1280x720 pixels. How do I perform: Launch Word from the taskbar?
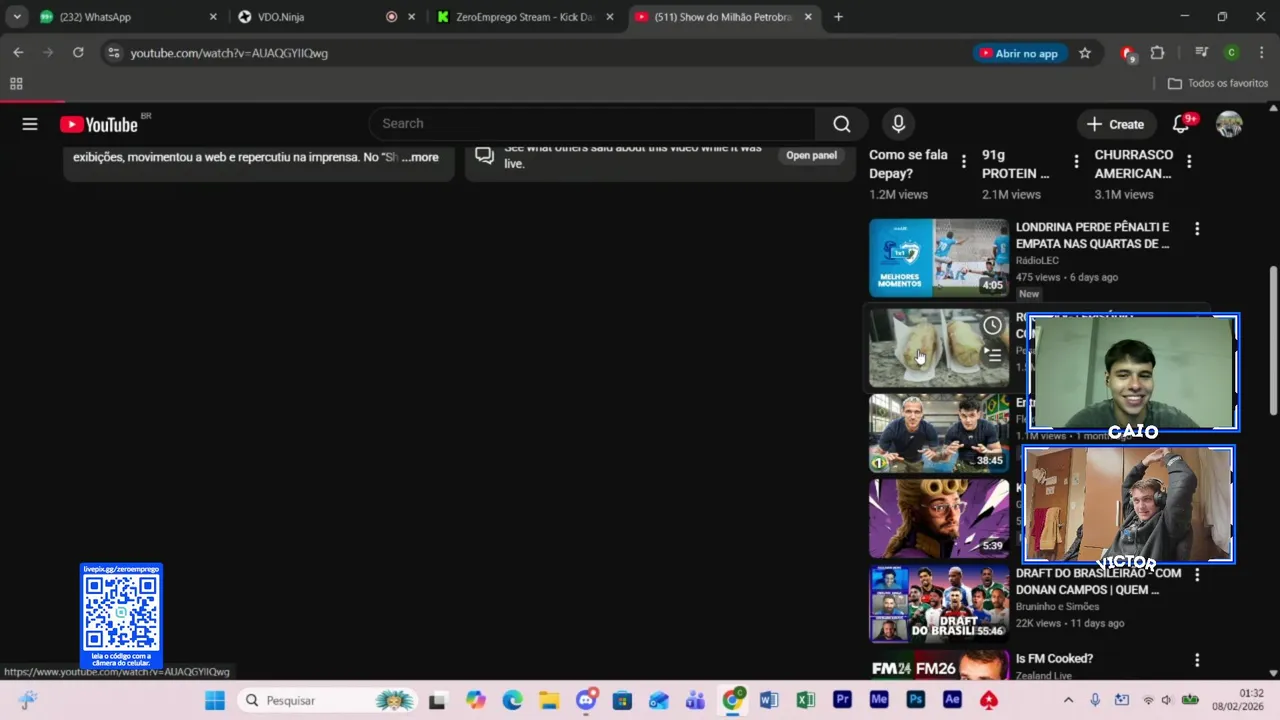pyautogui.click(x=769, y=700)
